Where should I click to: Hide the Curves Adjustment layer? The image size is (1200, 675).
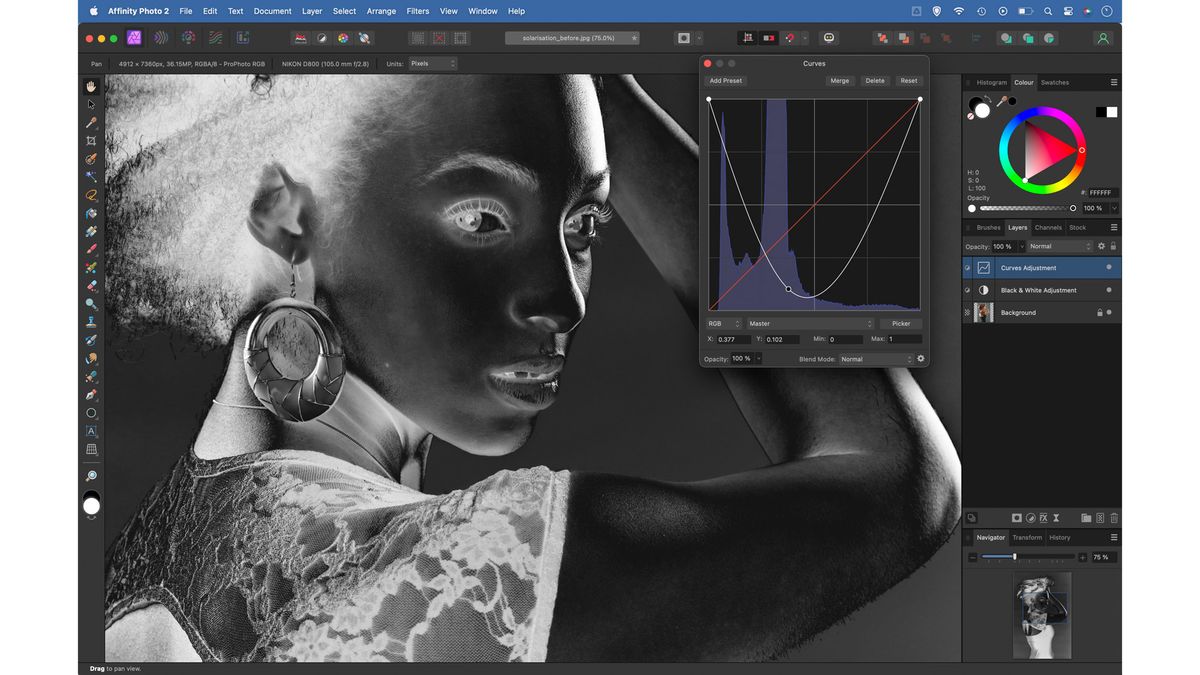(x=968, y=267)
